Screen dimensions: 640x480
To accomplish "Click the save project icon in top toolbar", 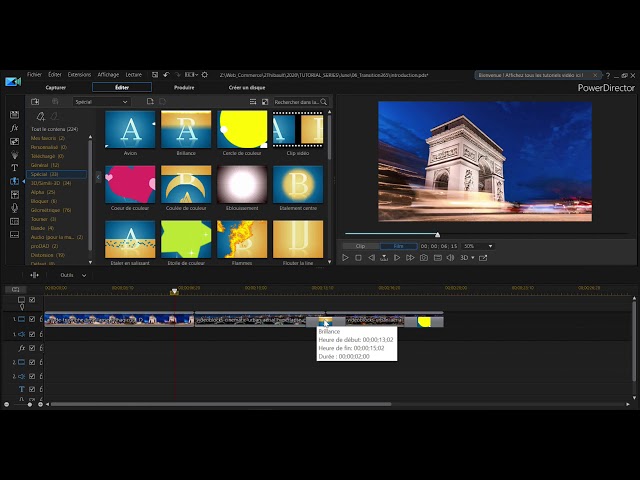I will point(155,75).
